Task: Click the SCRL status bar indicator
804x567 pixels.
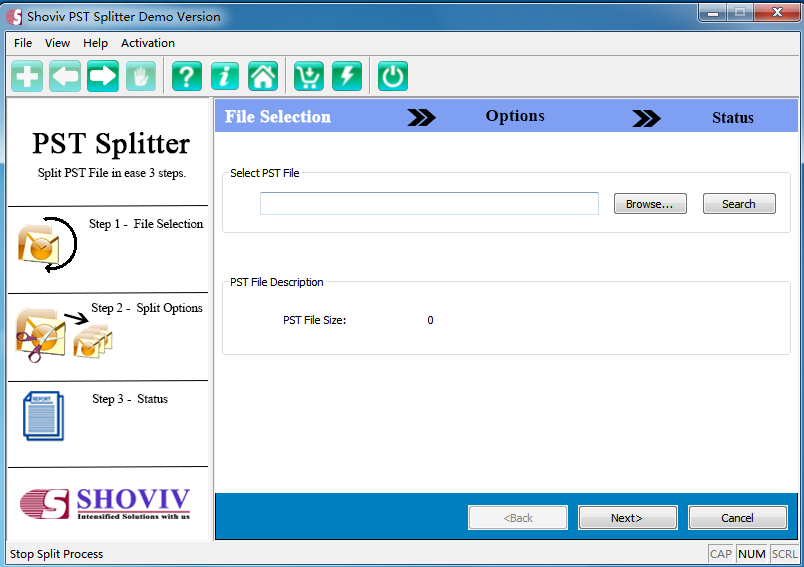Action: 785,554
